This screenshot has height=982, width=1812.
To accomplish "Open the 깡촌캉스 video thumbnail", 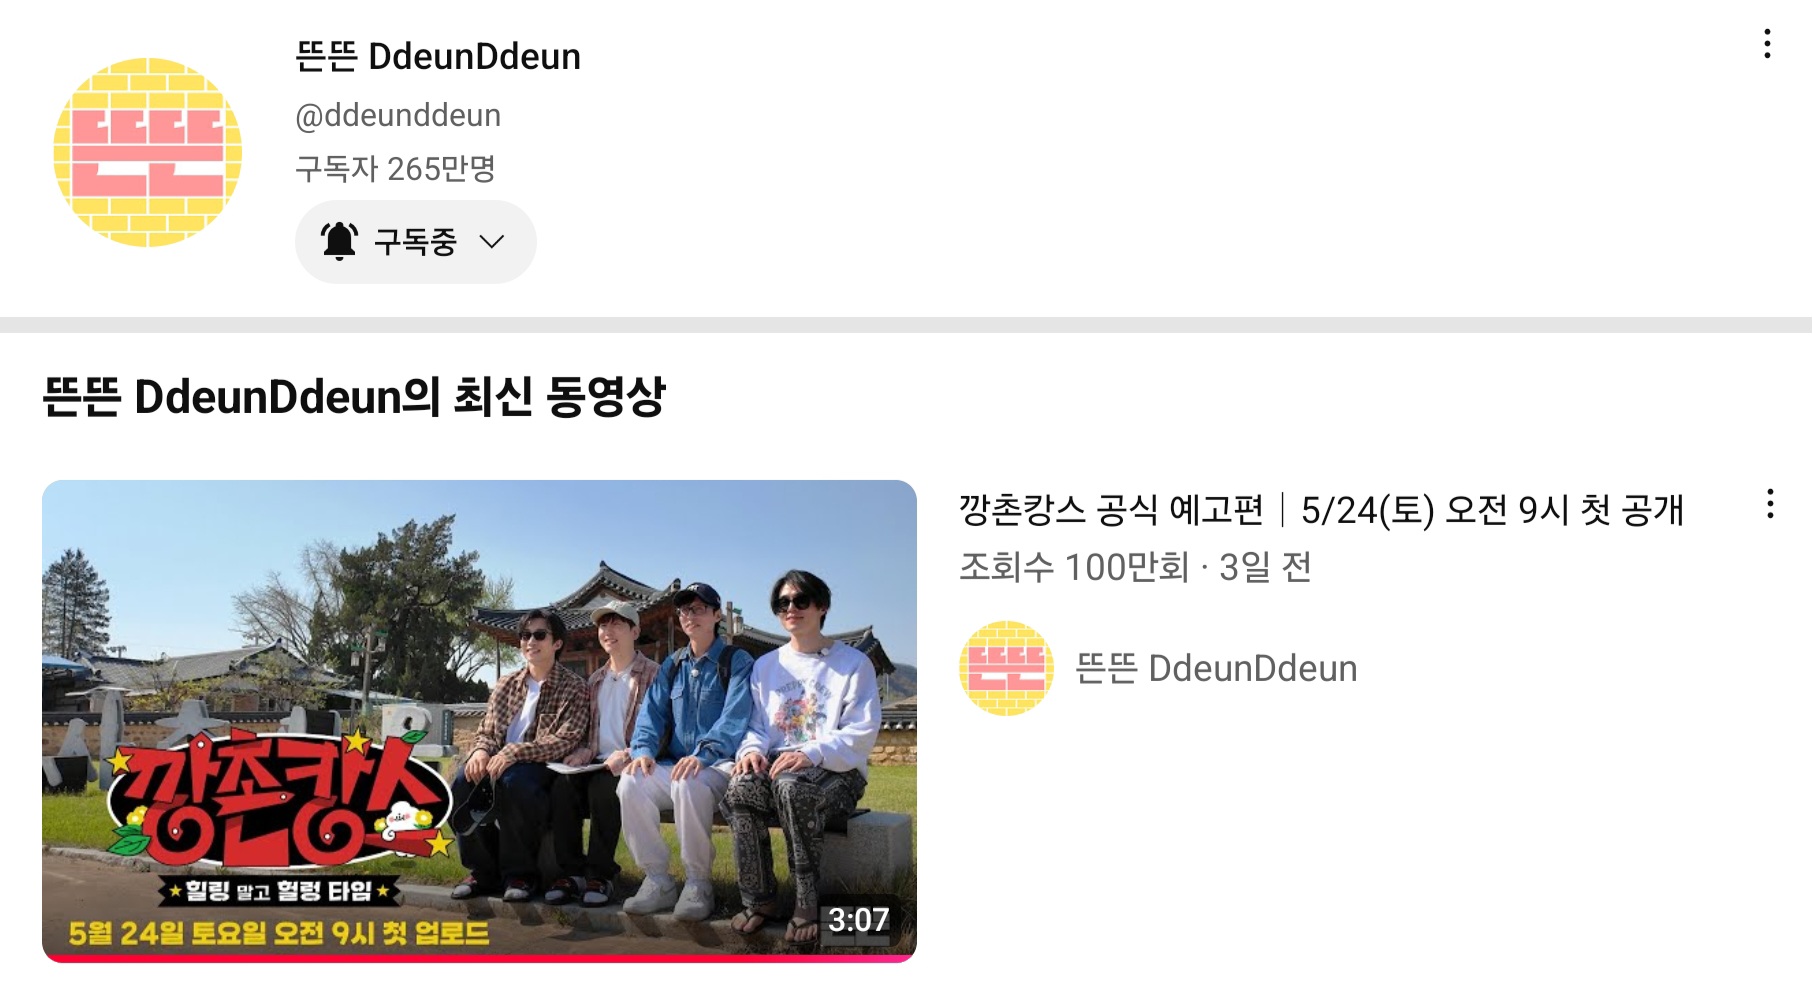I will click(x=479, y=721).
